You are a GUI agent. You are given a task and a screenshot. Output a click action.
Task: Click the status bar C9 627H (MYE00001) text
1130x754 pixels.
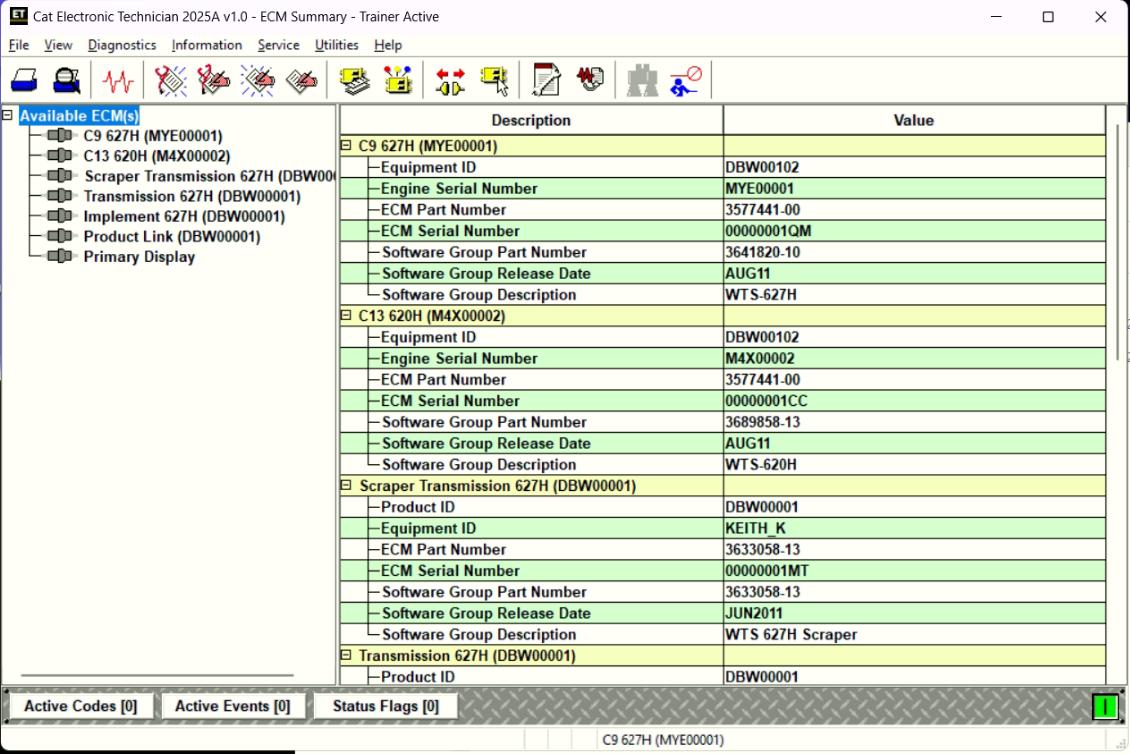pyautogui.click(x=663, y=740)
